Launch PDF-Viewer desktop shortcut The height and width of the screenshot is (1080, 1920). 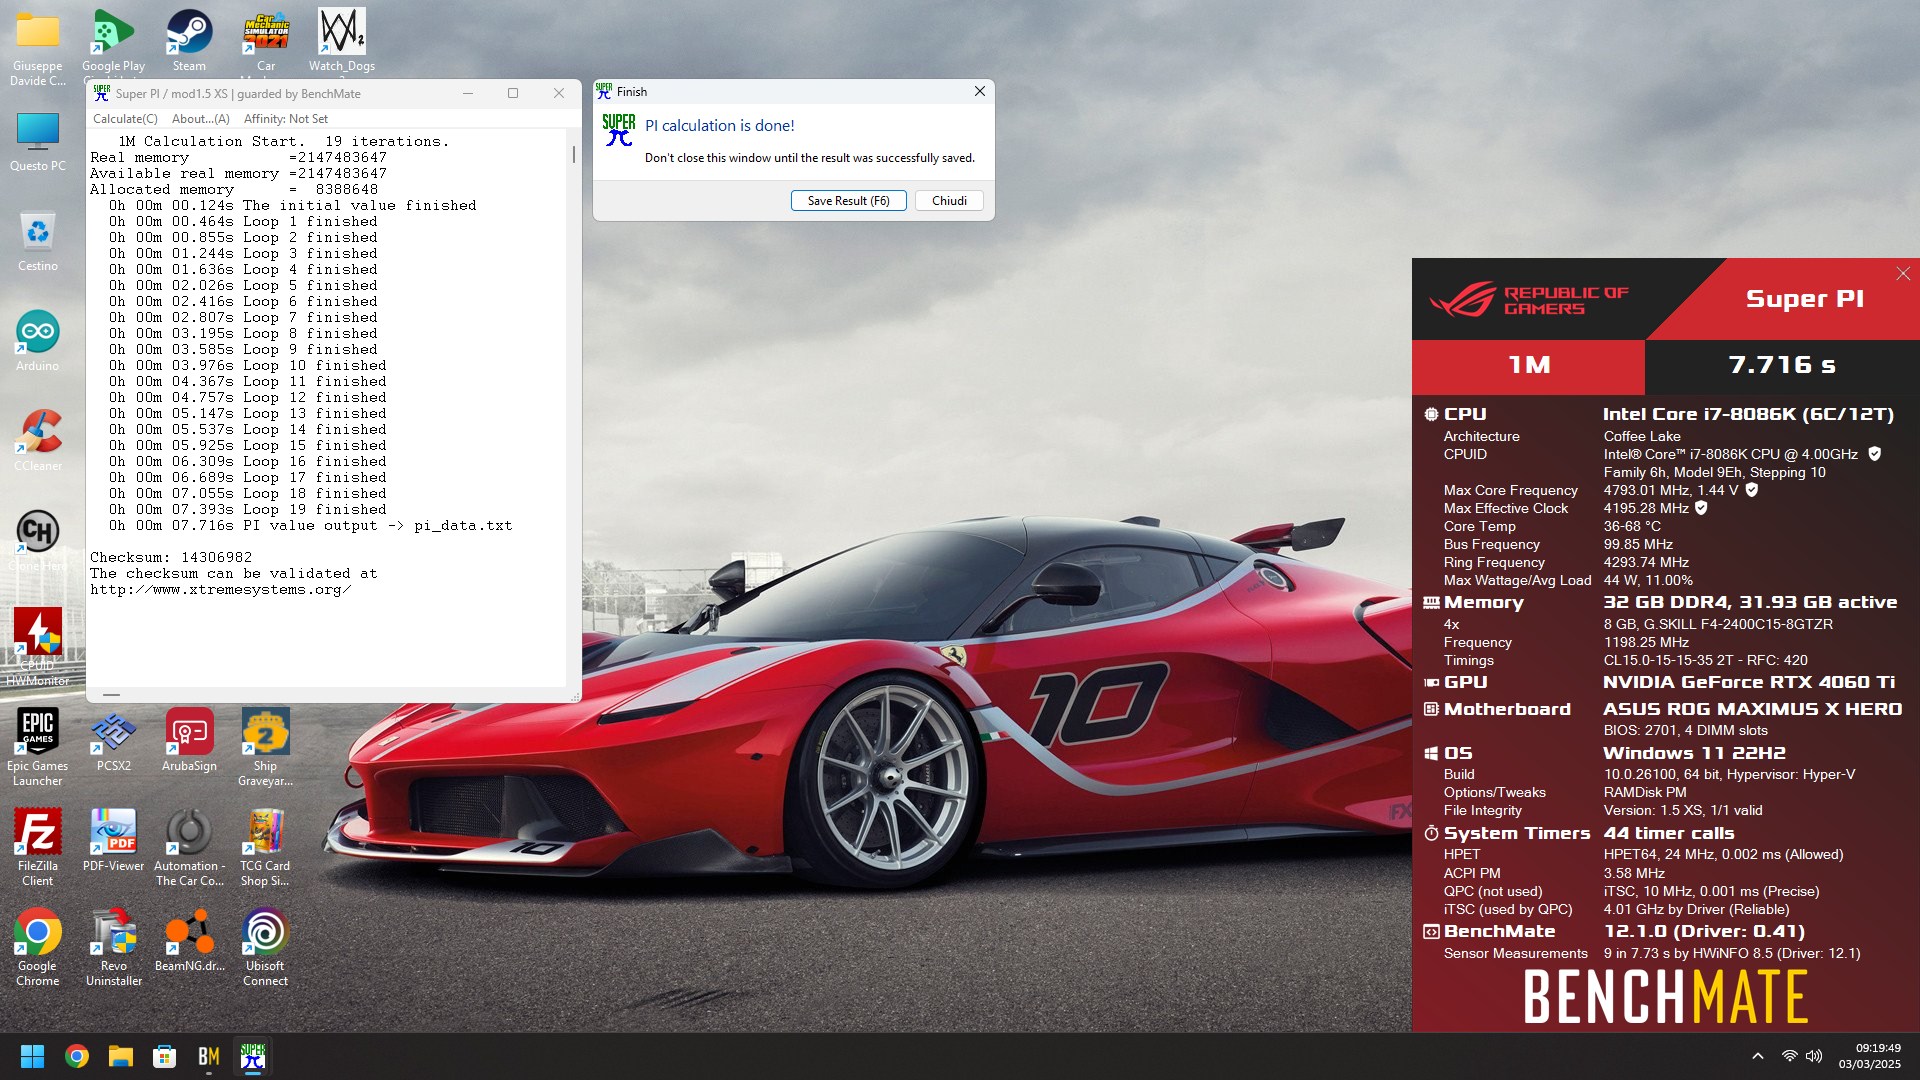point(113,842)
